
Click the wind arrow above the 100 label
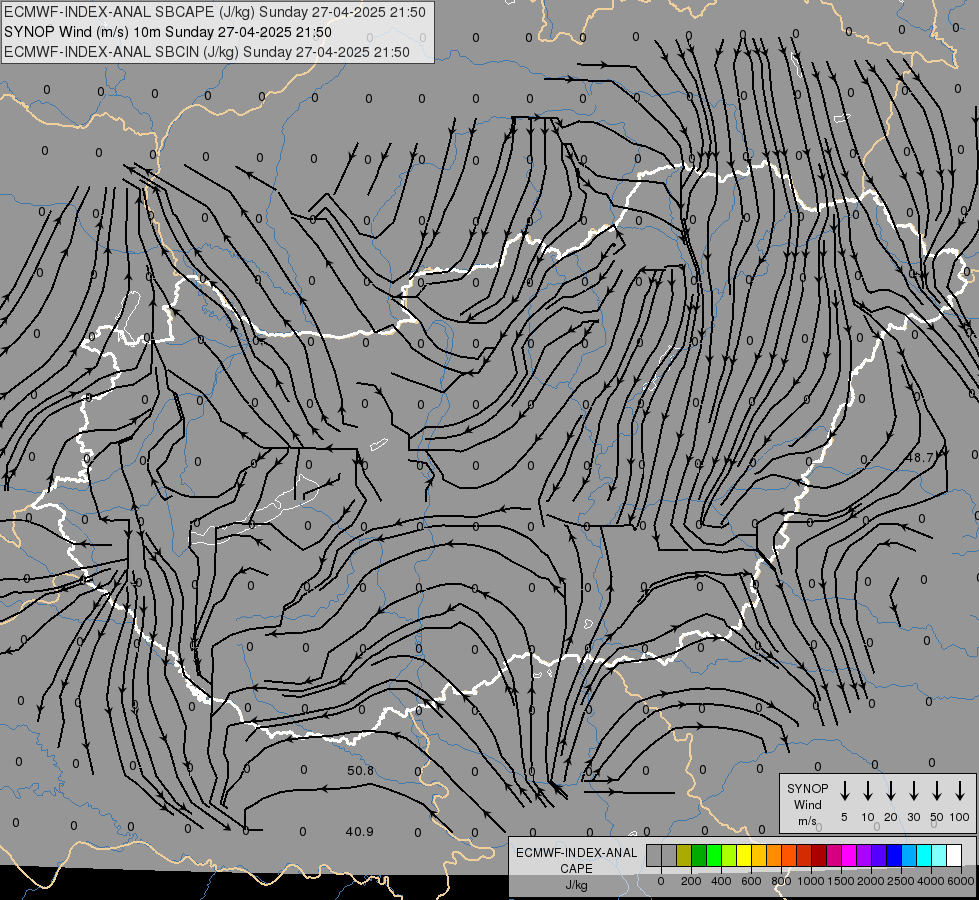[960, 791]
